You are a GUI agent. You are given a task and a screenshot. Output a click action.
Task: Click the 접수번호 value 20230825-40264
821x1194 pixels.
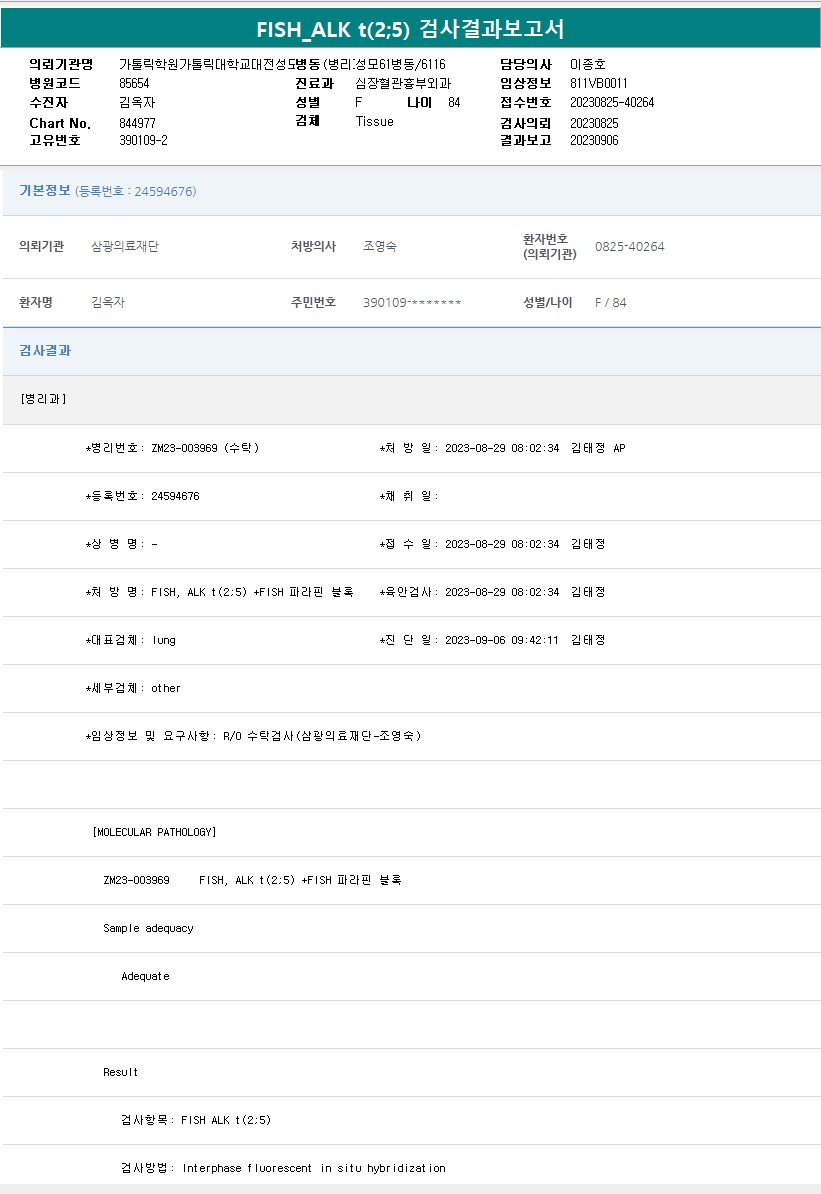coord(612,103)
